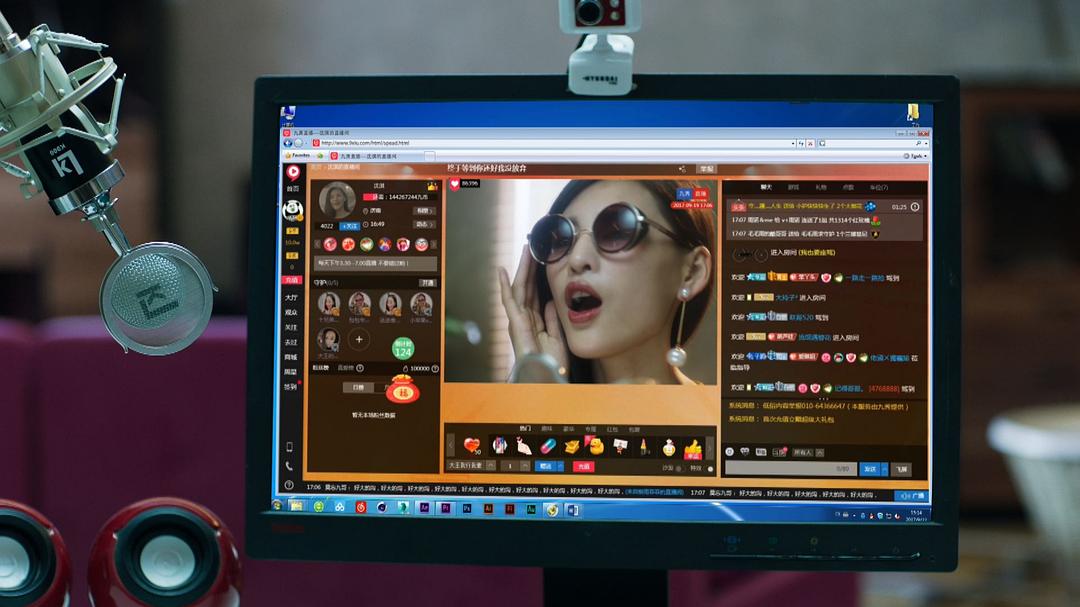Screen dimensions: 1080x607
Task: Click the browser back button
Action: pos(288,143)
